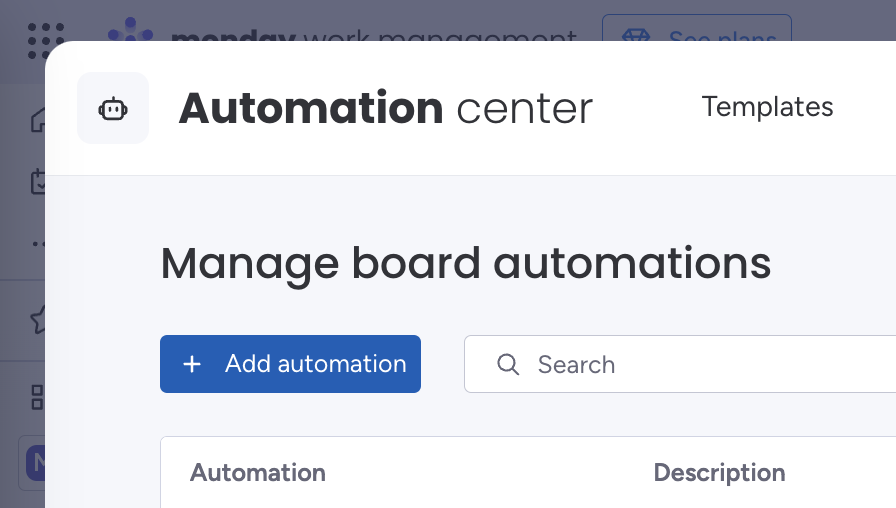Switch to the Templates tab
Viewport: 896px width, 508px height.
click(767, 107)
